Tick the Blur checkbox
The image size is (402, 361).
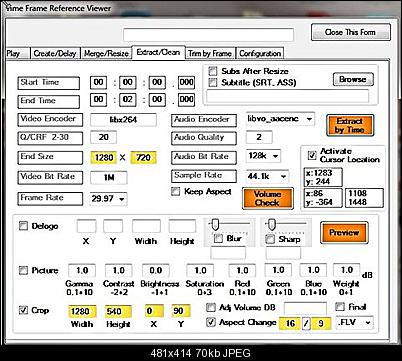coord(218,238)
